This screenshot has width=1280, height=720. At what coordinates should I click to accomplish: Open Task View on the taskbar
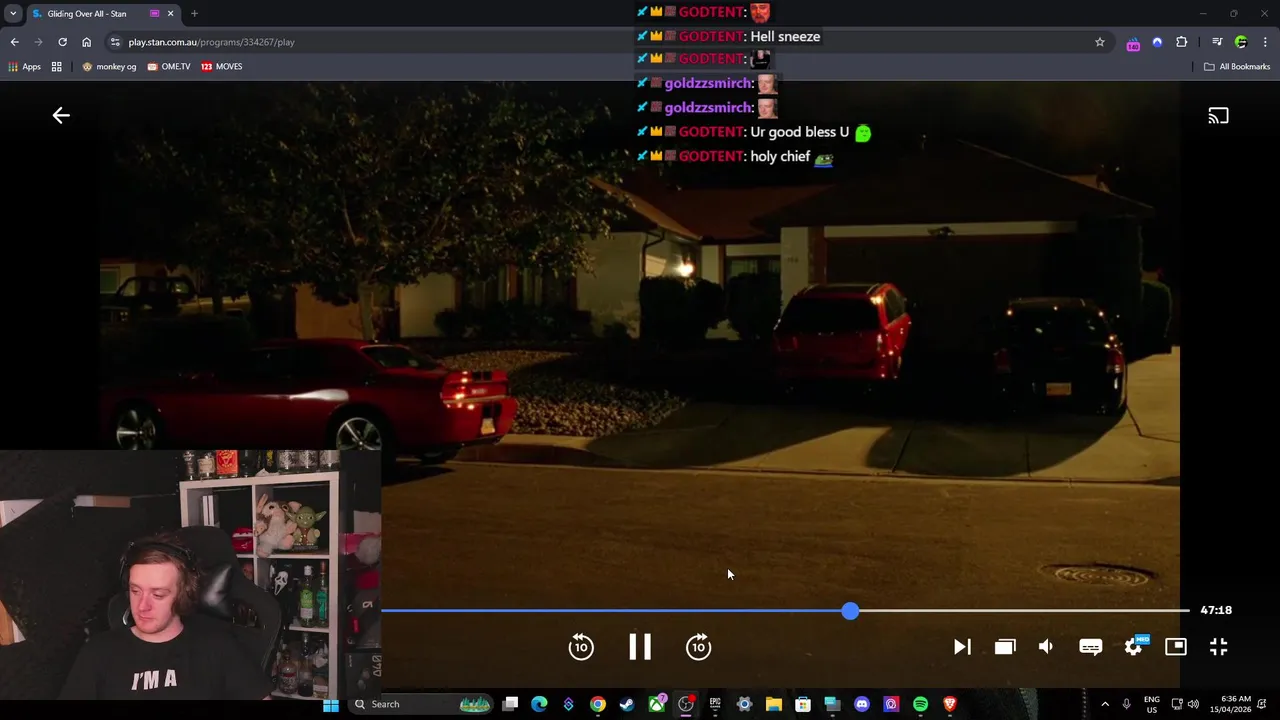pyautogui.click(x=510, y=704)
